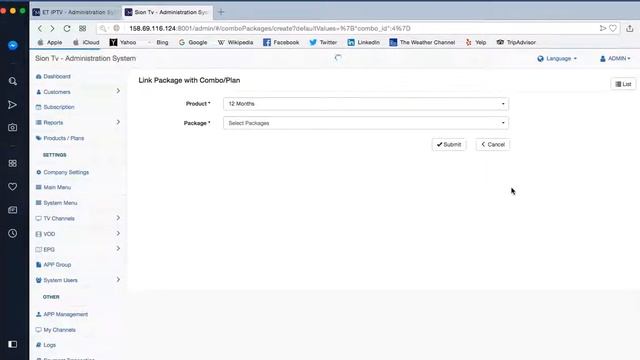
Task: Open the Facebook bookmark
Action: tap(281, 42)
